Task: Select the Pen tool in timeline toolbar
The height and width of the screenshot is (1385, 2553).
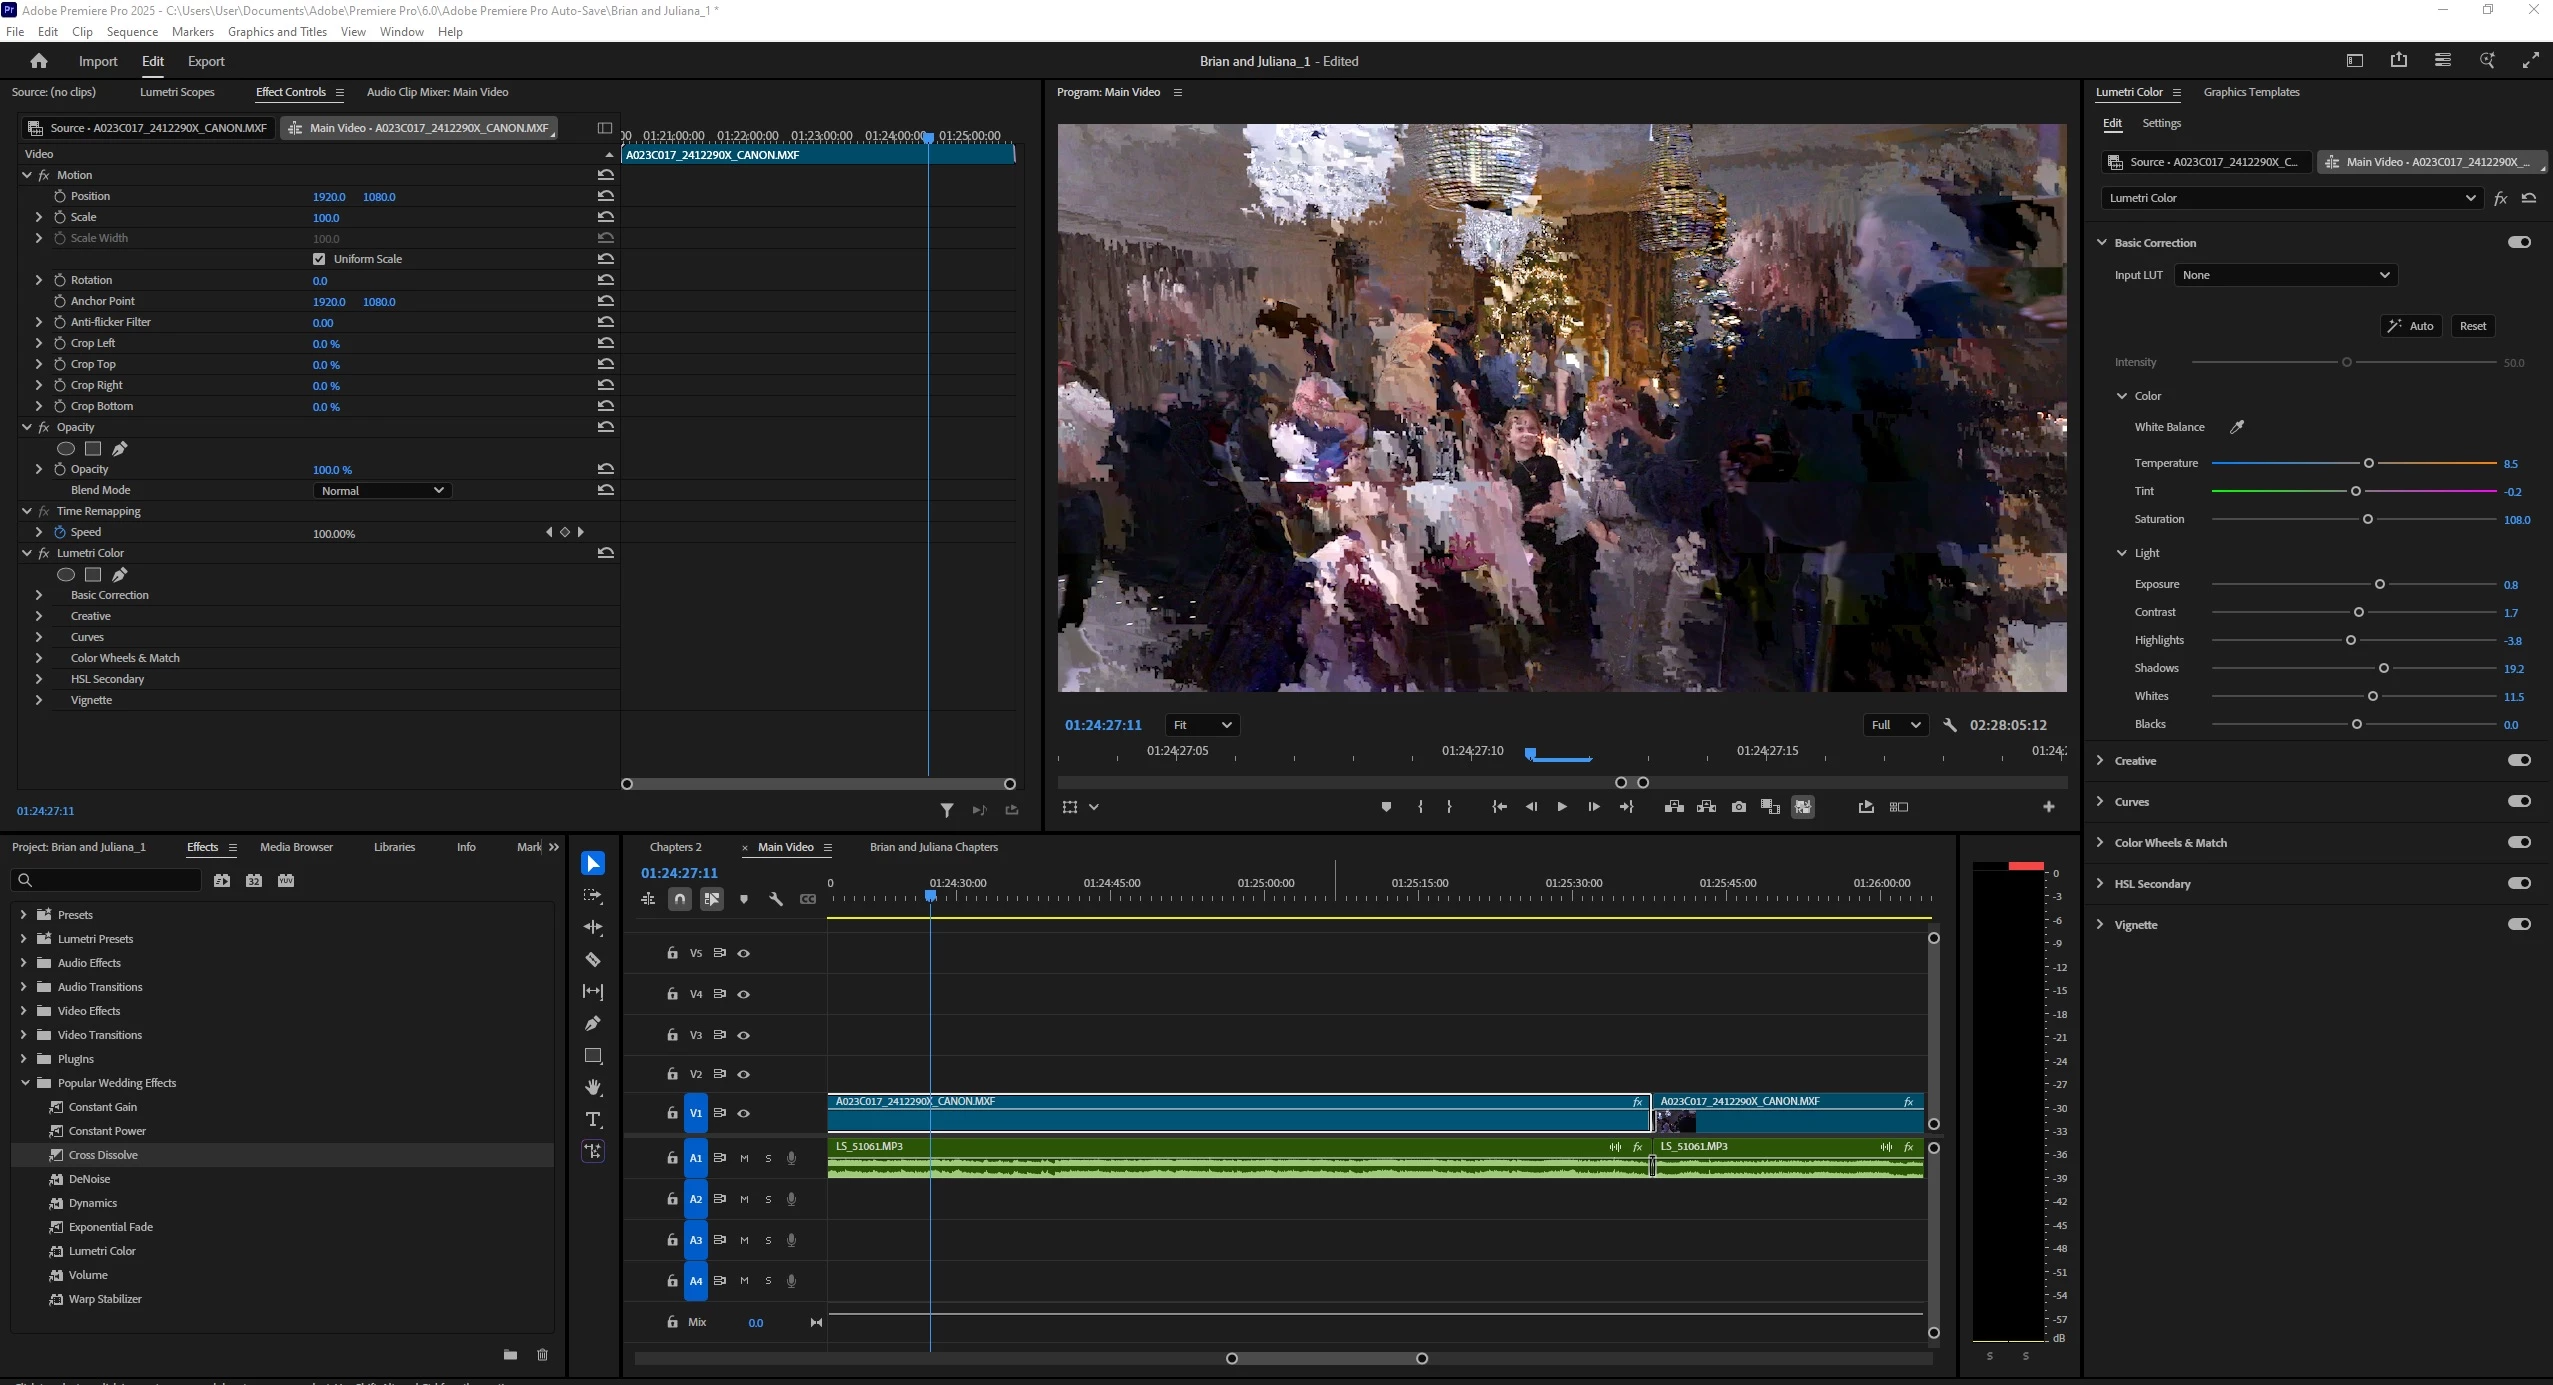Action: tap(593, 1023)
